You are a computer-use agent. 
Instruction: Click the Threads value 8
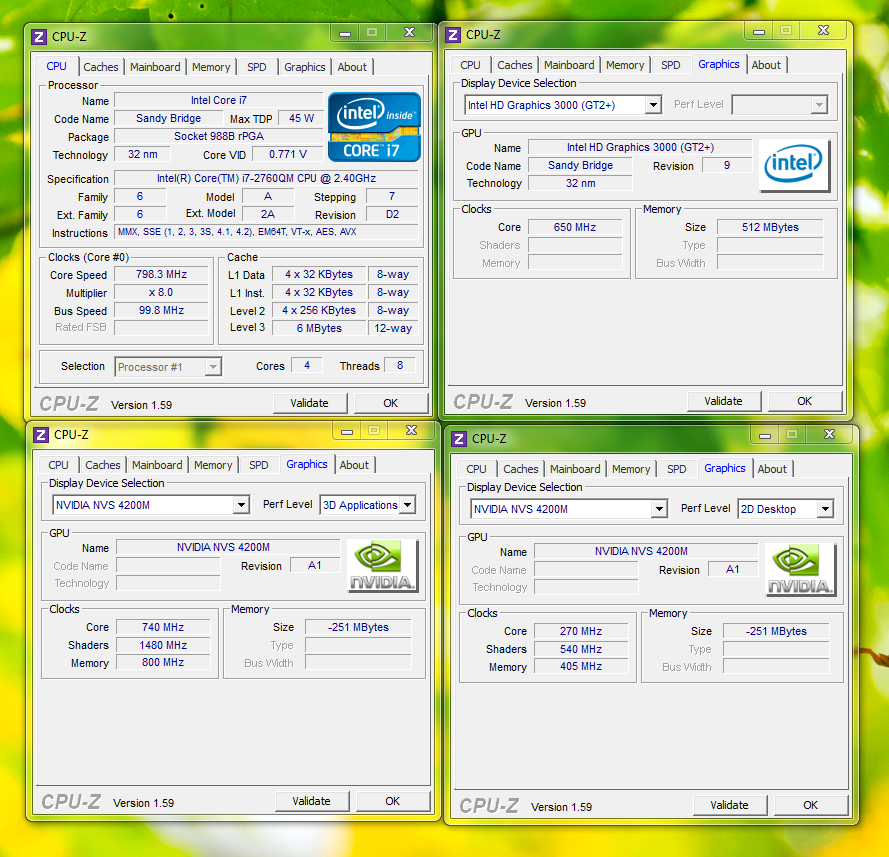(400, 366)
